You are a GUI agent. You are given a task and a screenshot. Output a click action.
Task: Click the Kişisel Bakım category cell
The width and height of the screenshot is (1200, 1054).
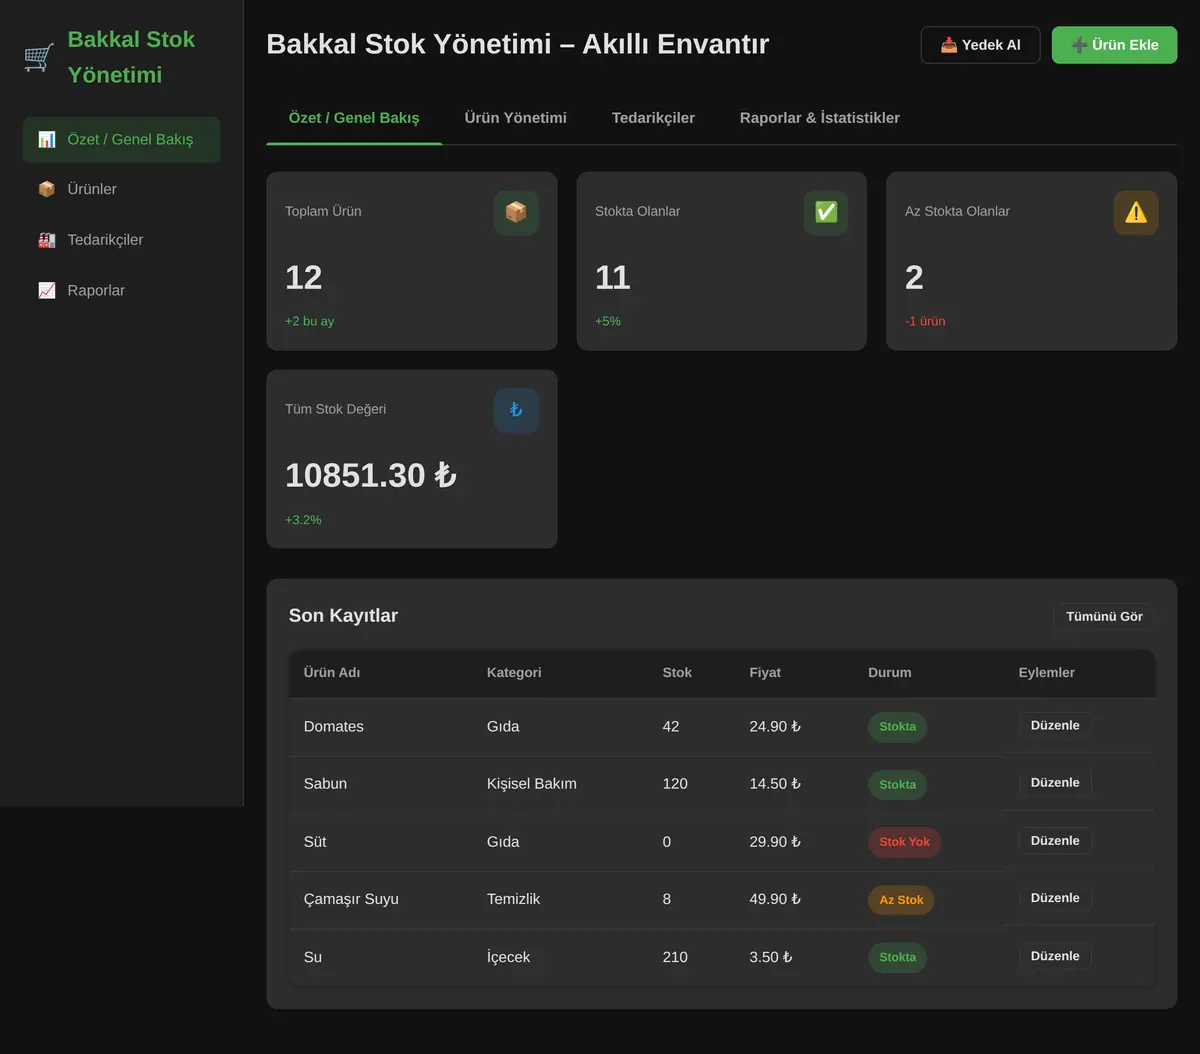(x=532, y=783)
